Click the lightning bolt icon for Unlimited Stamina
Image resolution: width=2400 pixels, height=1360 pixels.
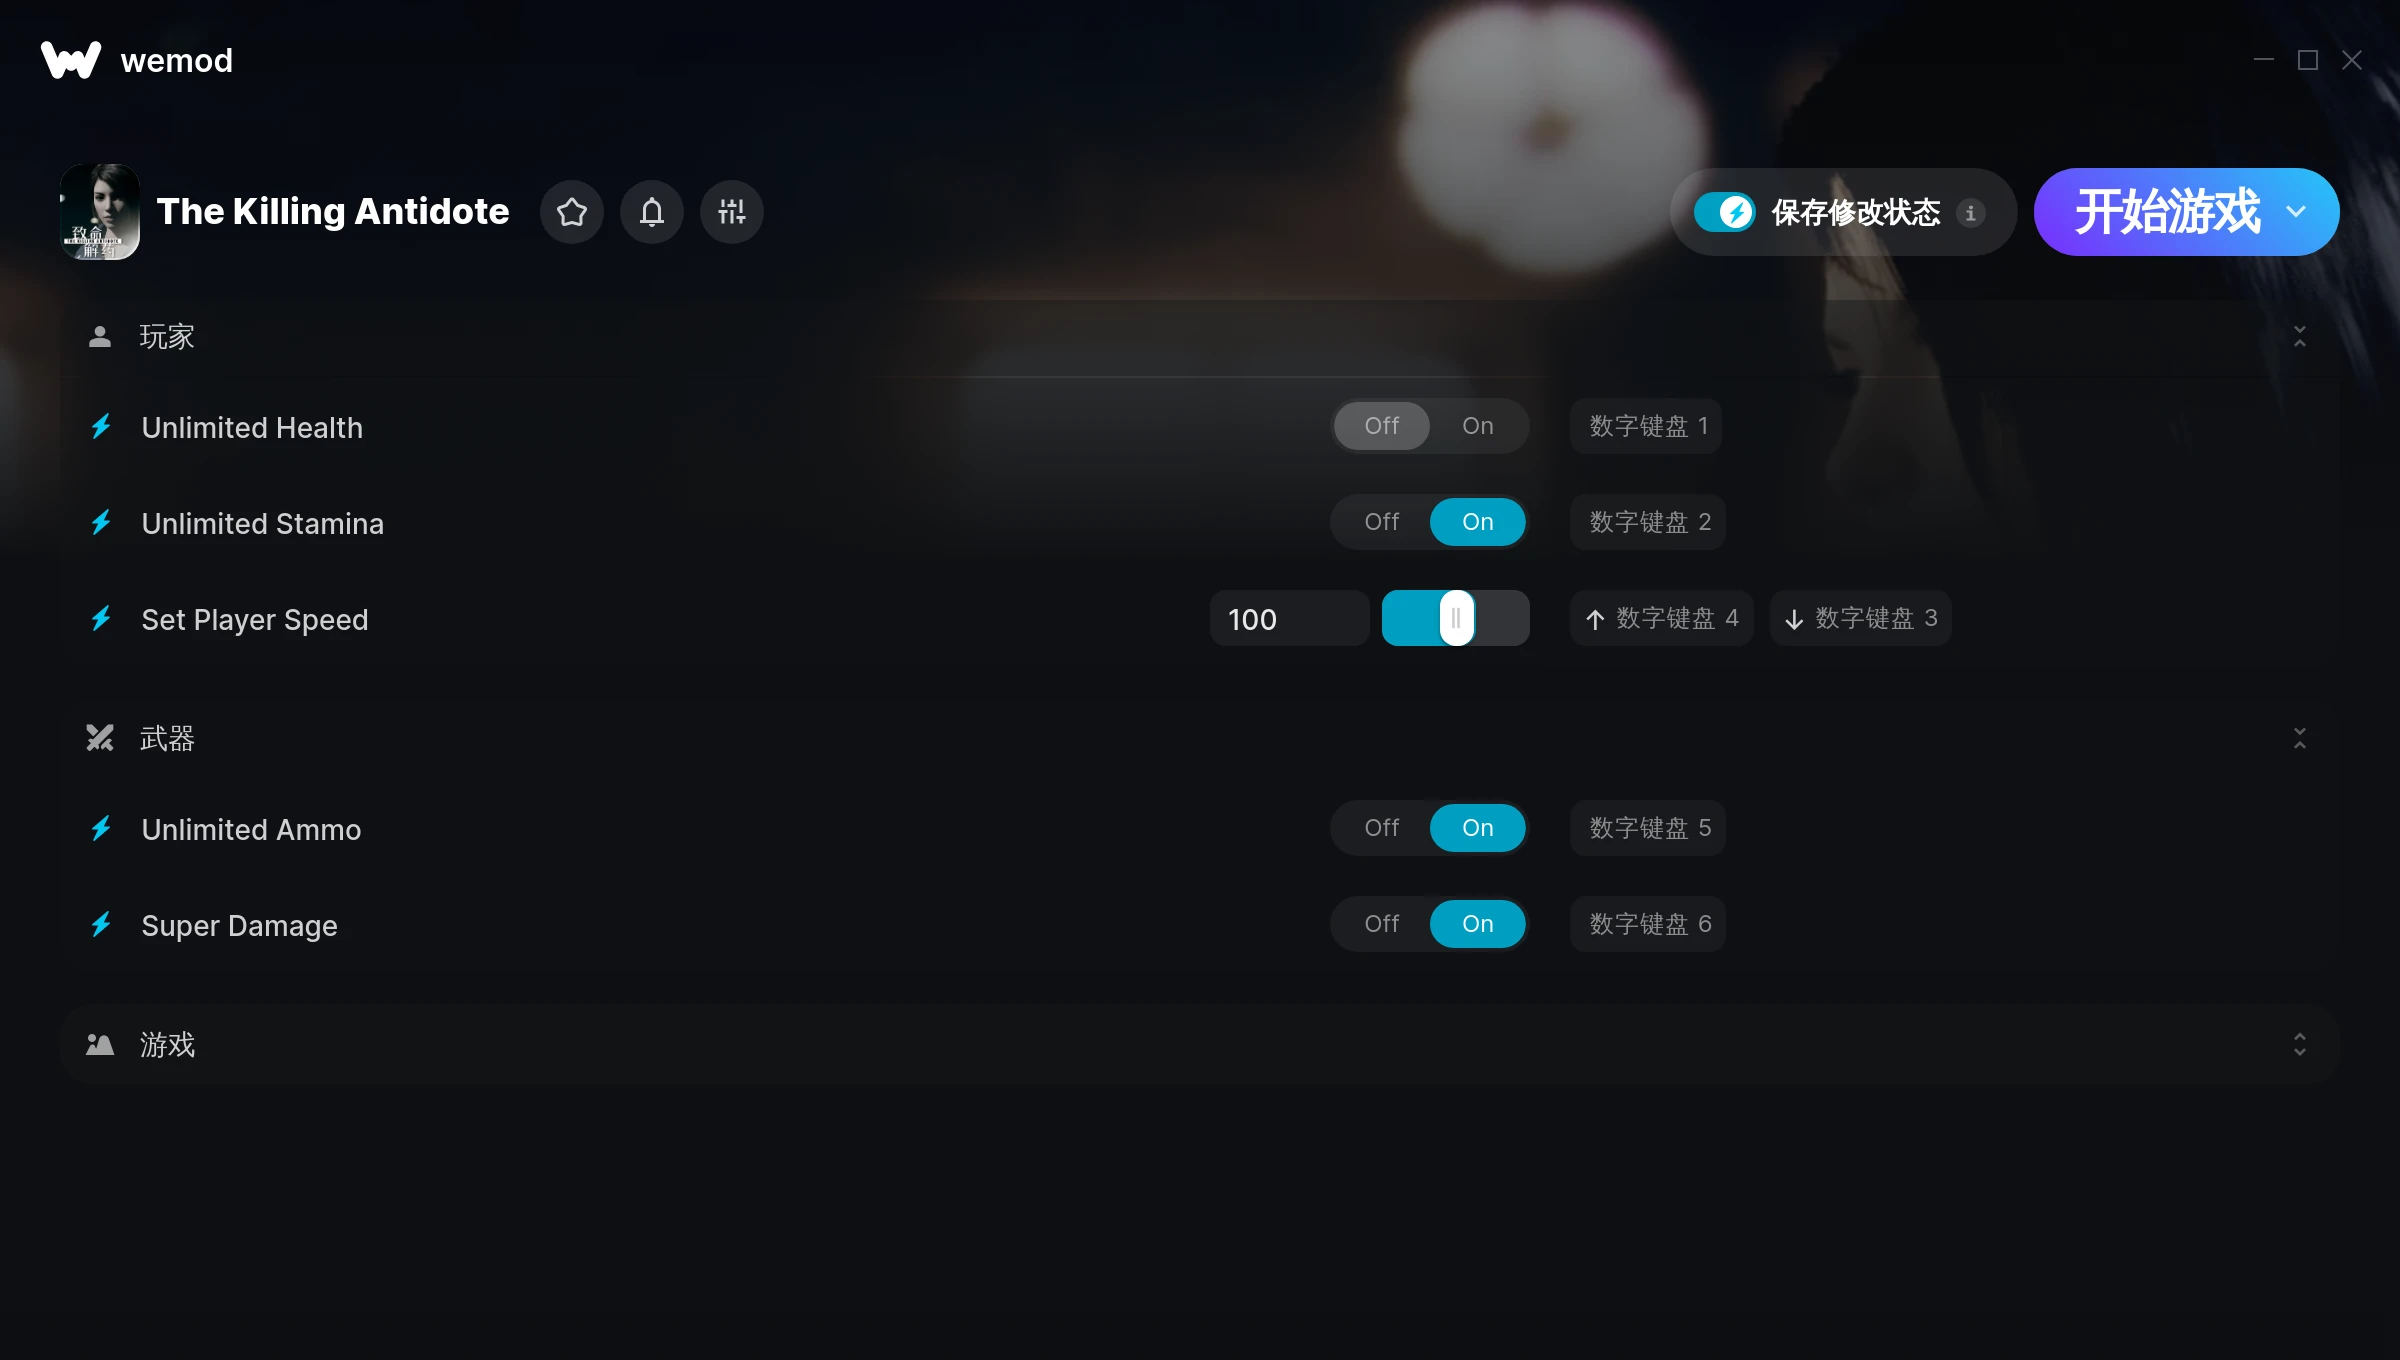tap(104, 523)
